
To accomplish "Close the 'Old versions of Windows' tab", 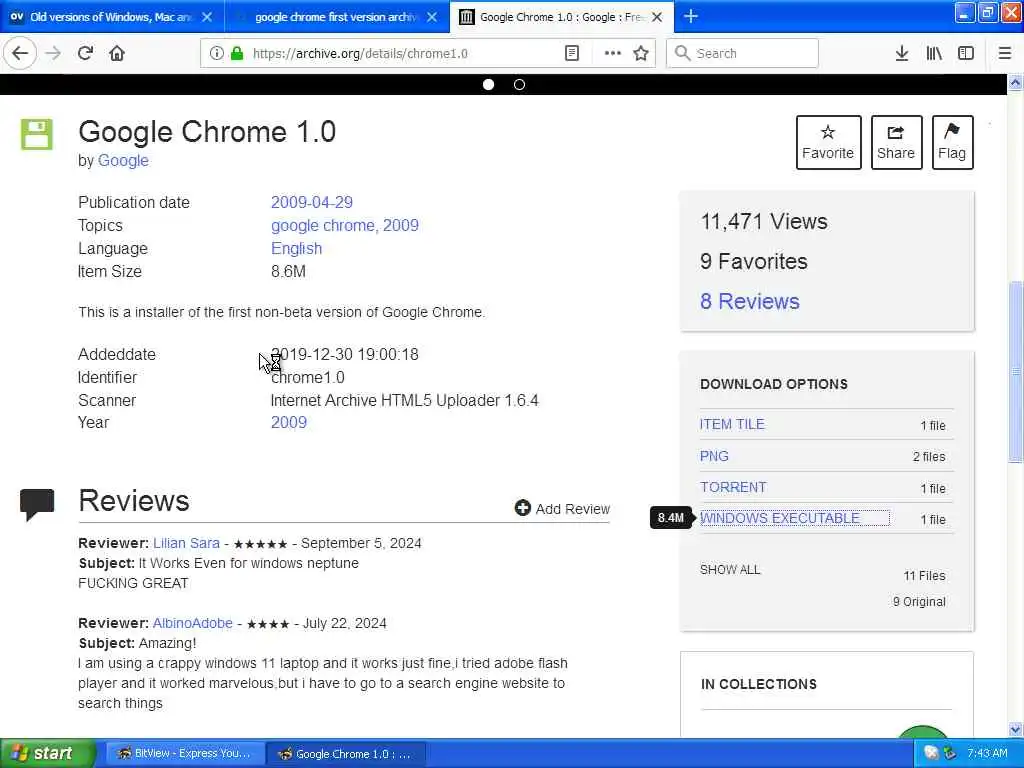I will pos(207,17).
